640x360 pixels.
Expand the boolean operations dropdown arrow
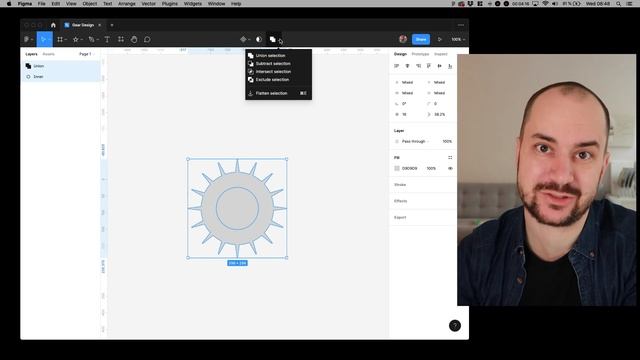(280, 40)
